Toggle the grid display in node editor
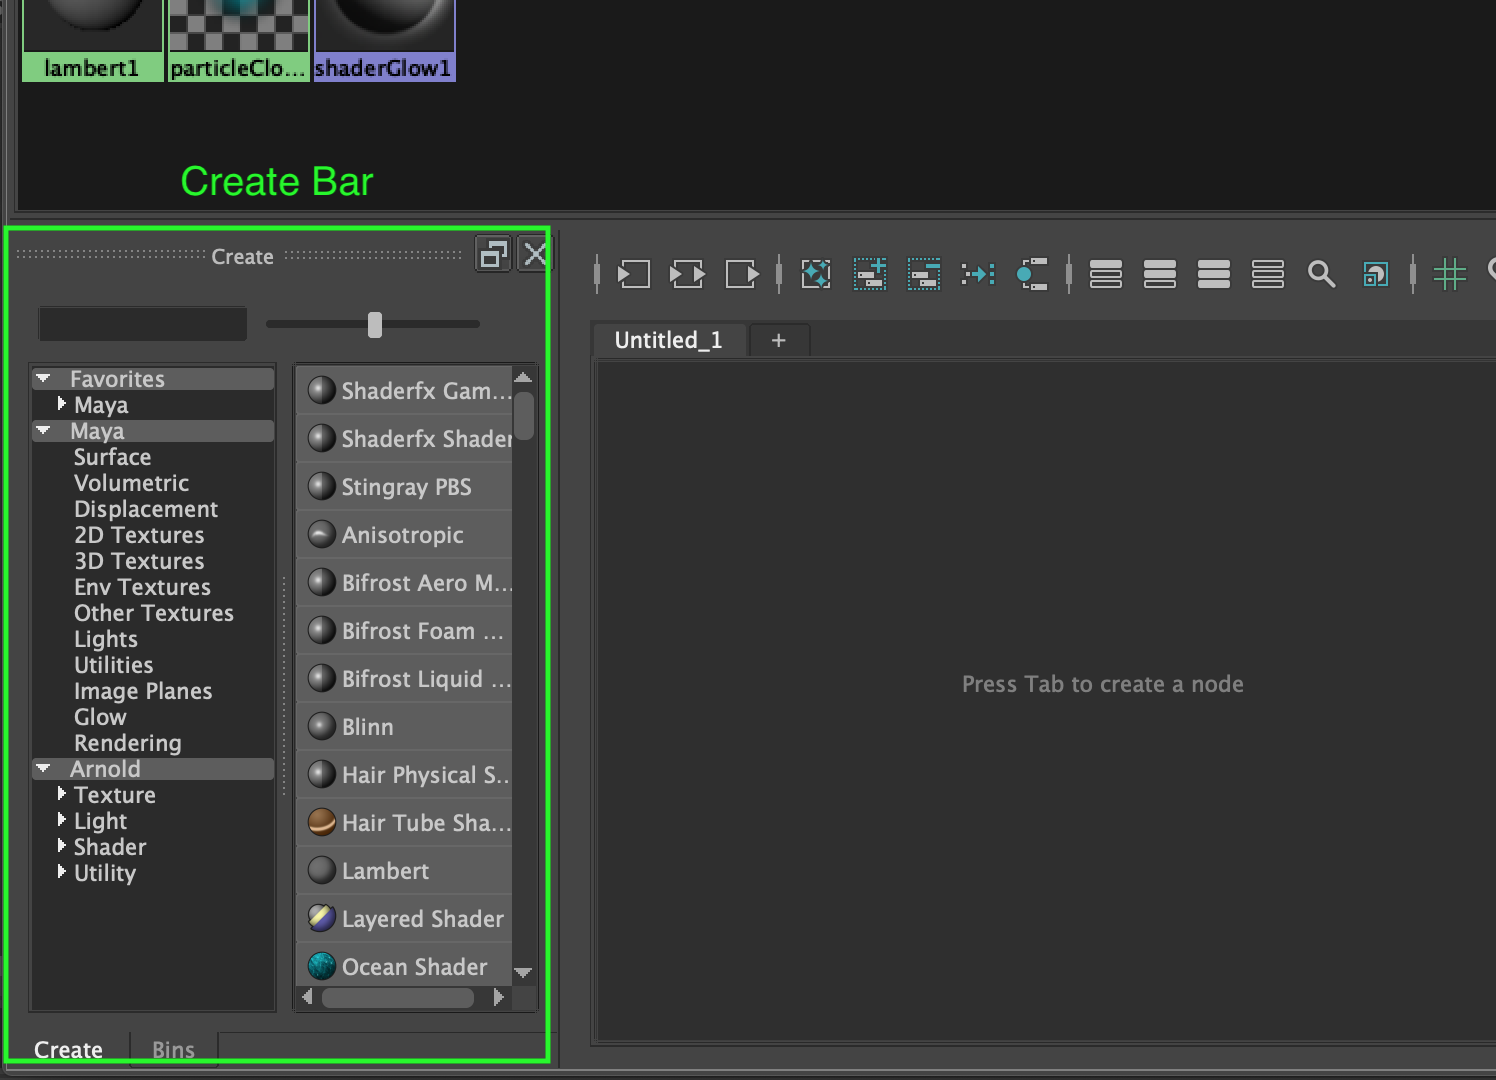 tap(1450, 274)
